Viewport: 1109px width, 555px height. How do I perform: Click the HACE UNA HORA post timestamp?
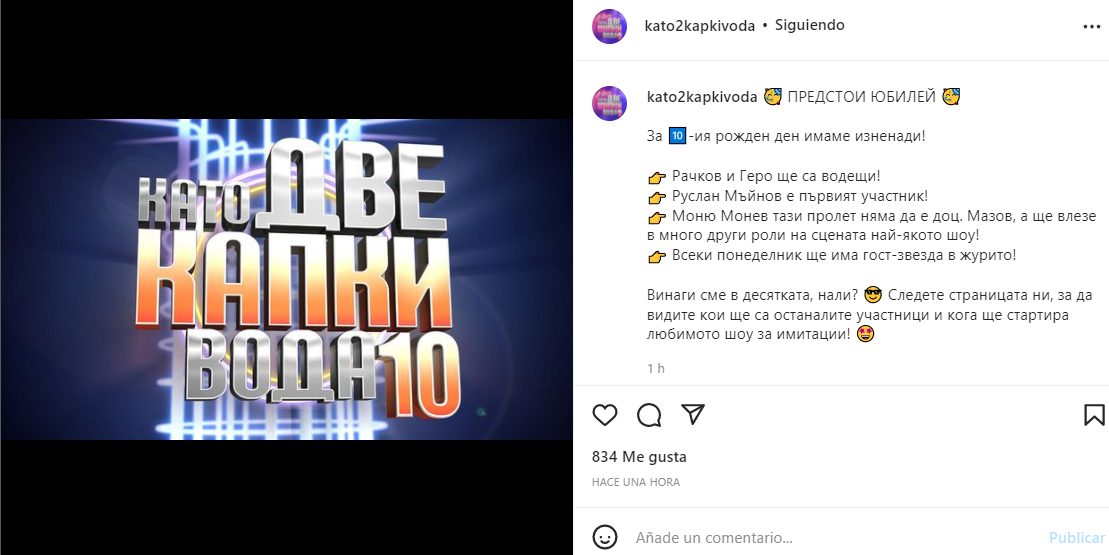636,482
